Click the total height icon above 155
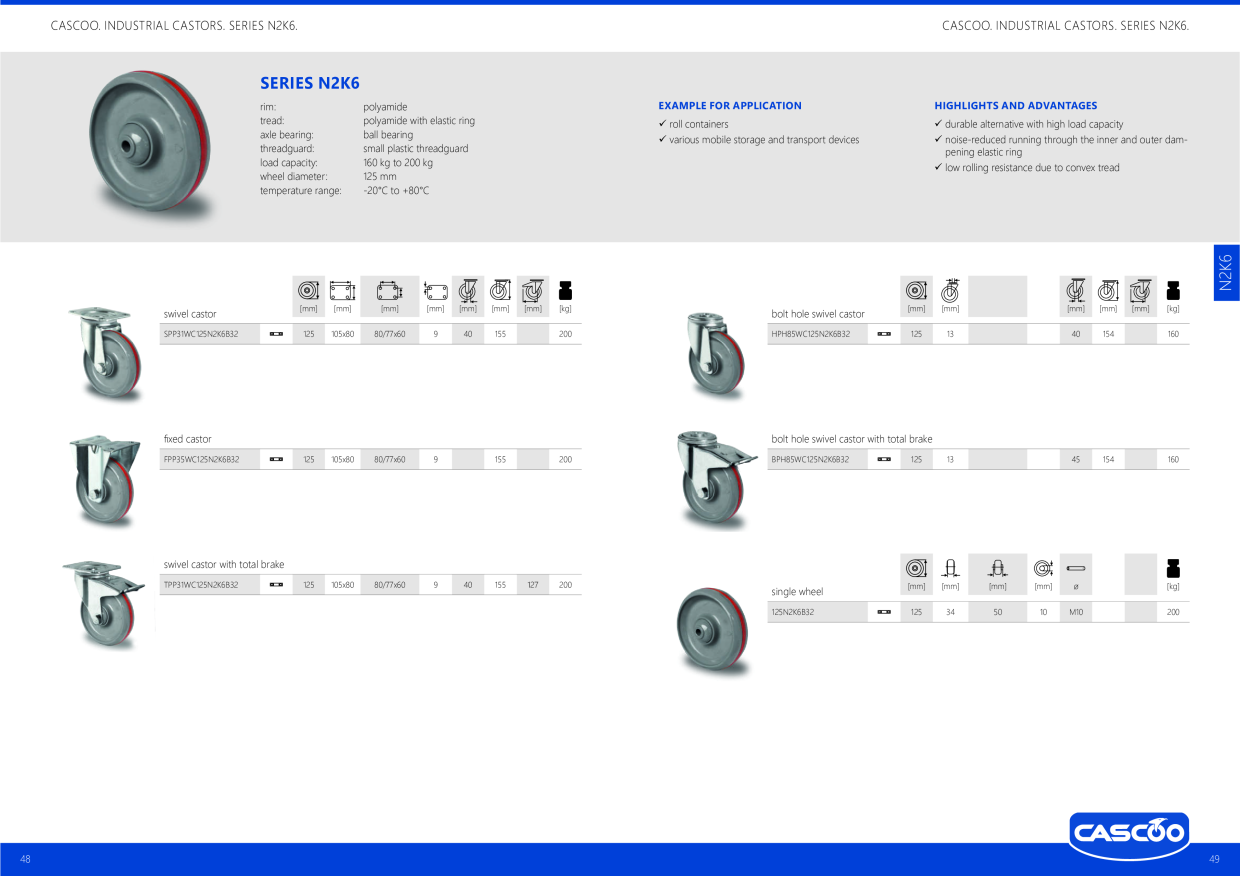Screen dimensions: 1240x876 tap(500, 291)
